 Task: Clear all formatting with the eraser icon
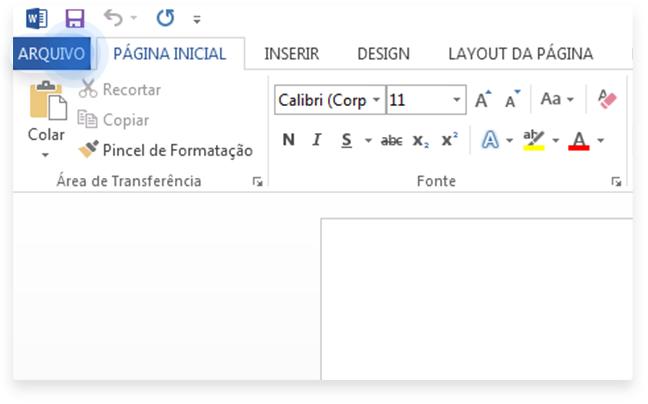[x=607, y=99]
